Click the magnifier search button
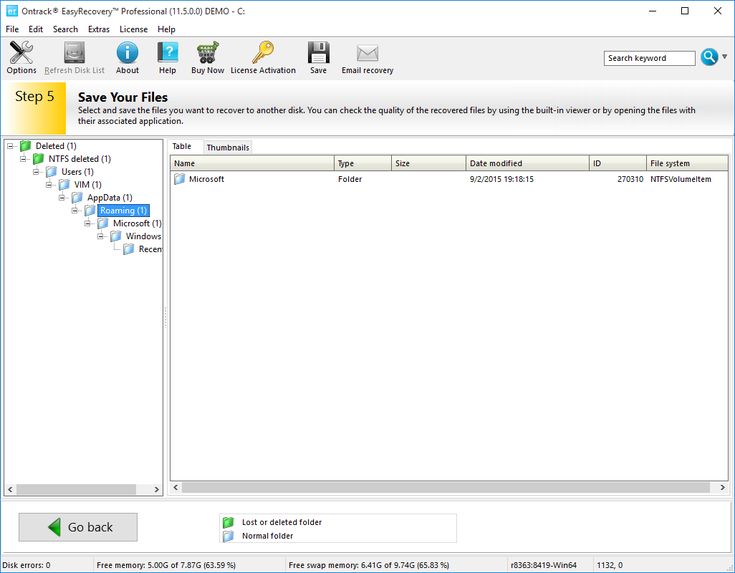The image size is (735, 573). pyautogui.click(x=709, y=57)
